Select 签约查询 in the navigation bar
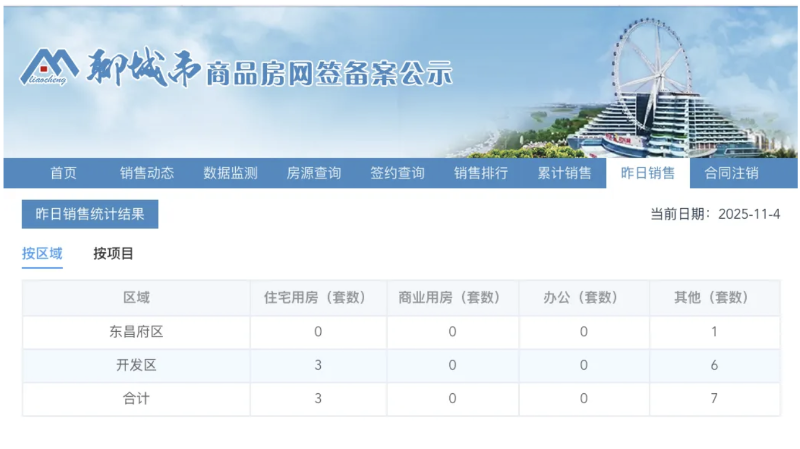This screenshot has height=449, width=800. point(397,173)
